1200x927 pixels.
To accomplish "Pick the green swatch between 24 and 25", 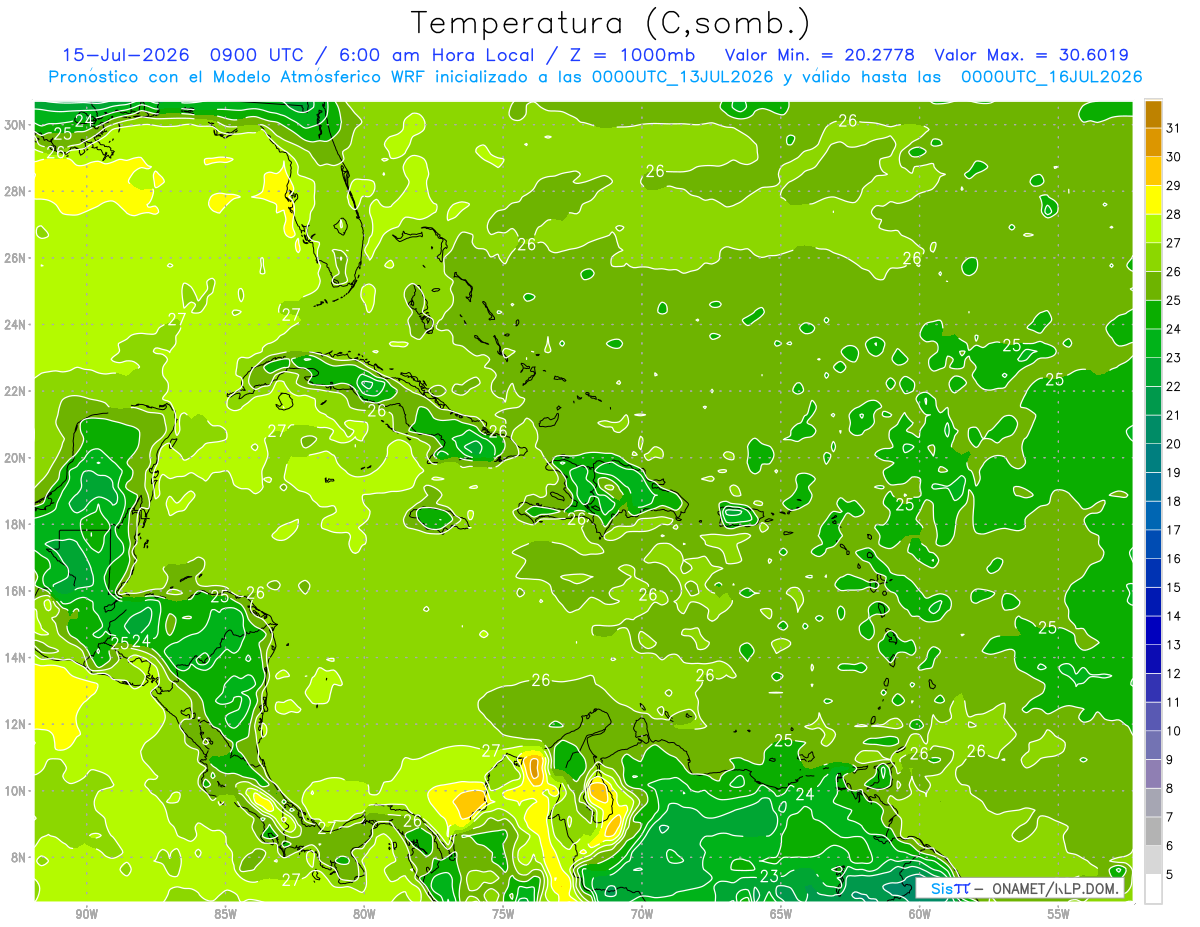I will click(x=1153, y=315).
